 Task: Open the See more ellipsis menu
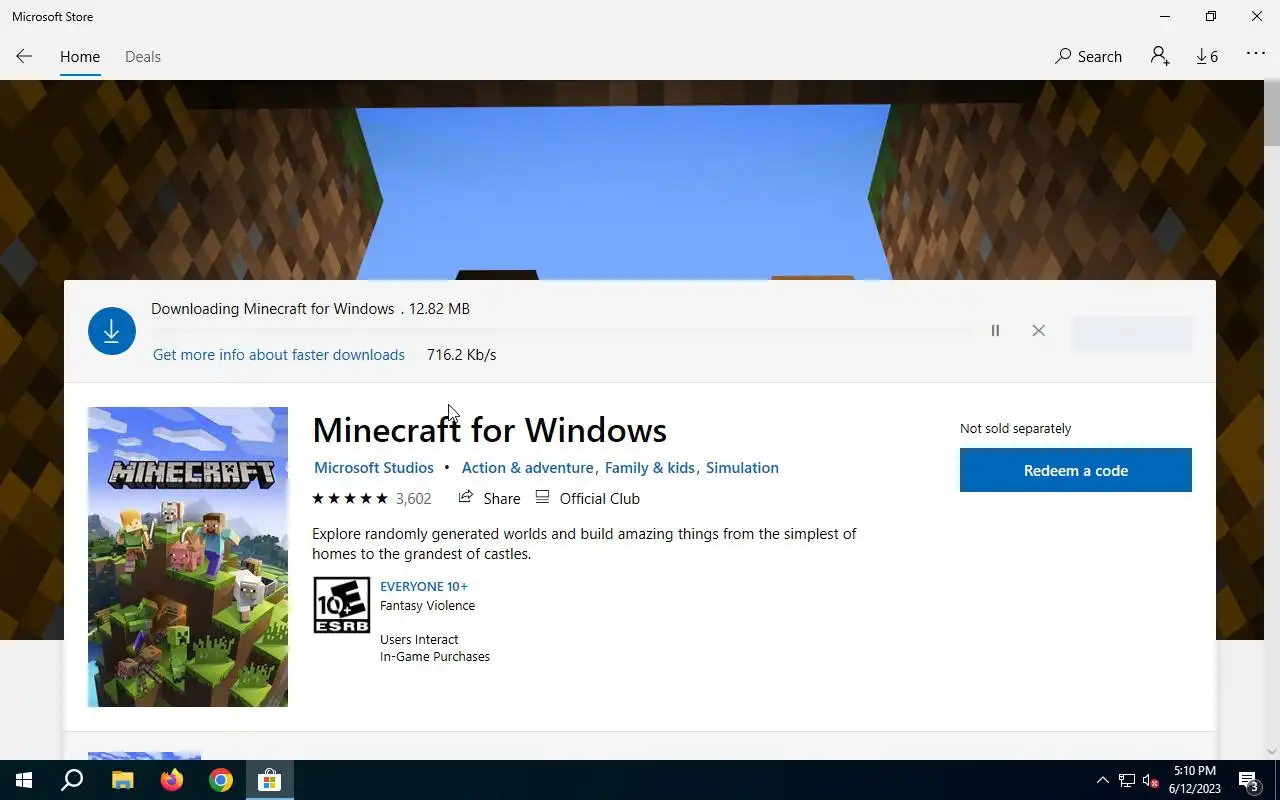(1256, 55)
